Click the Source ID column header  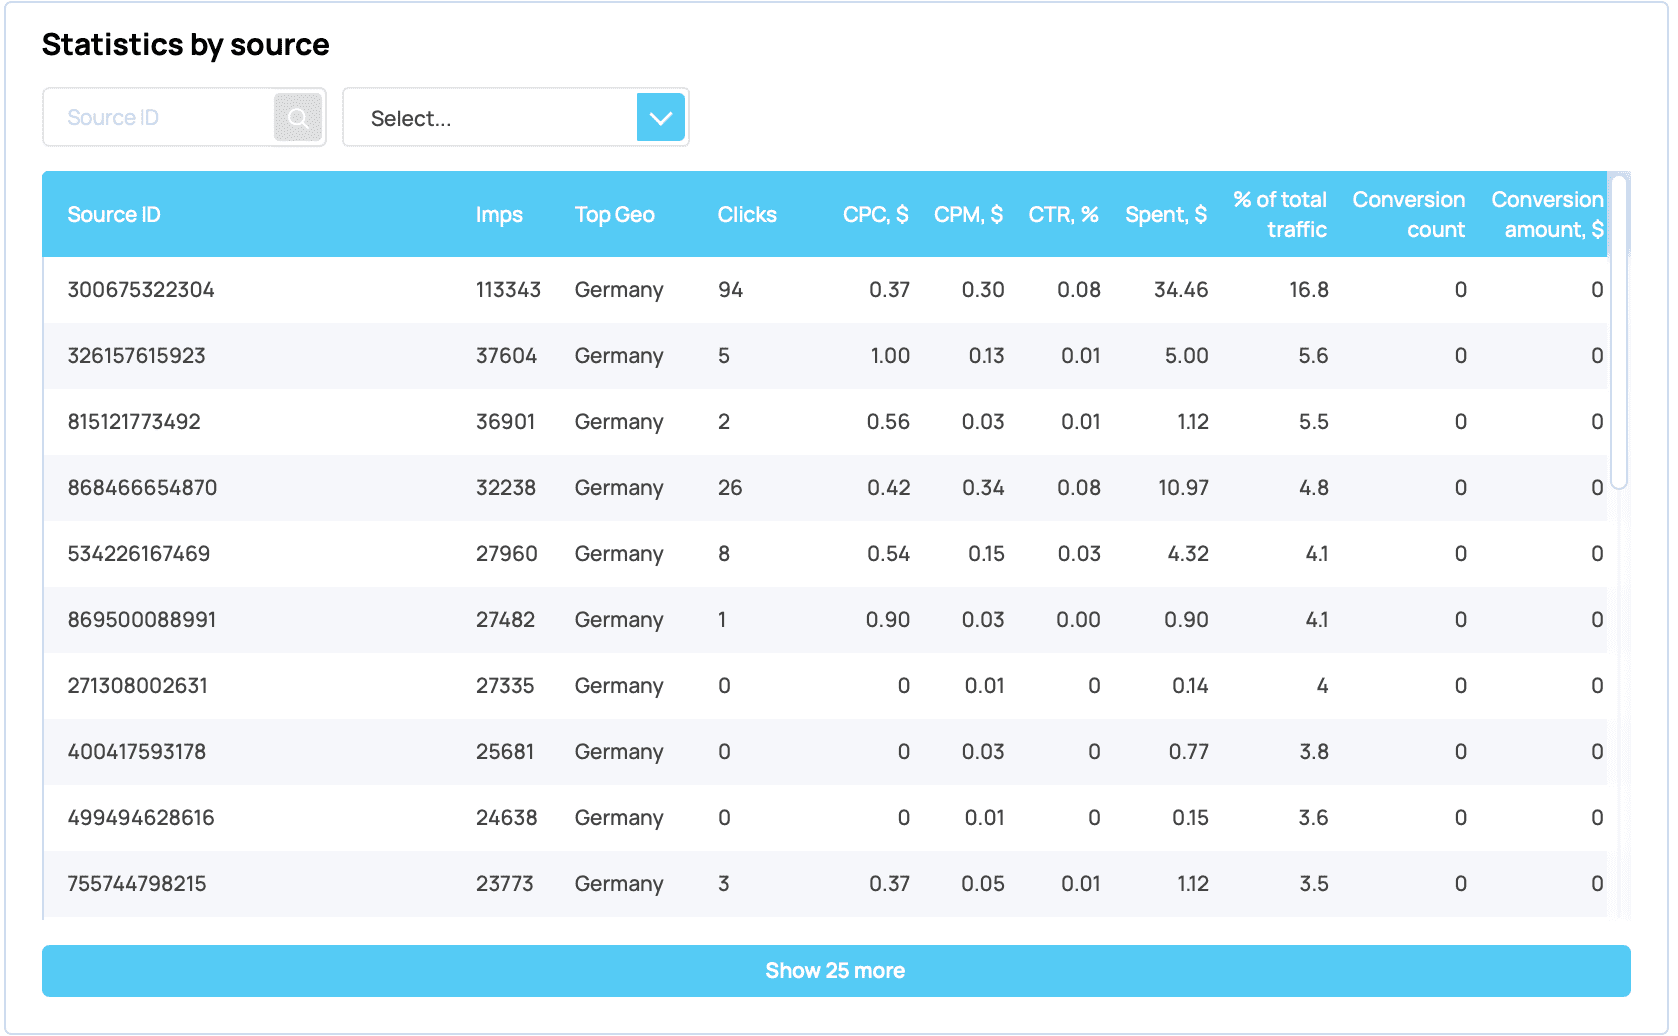click(114, 215)
